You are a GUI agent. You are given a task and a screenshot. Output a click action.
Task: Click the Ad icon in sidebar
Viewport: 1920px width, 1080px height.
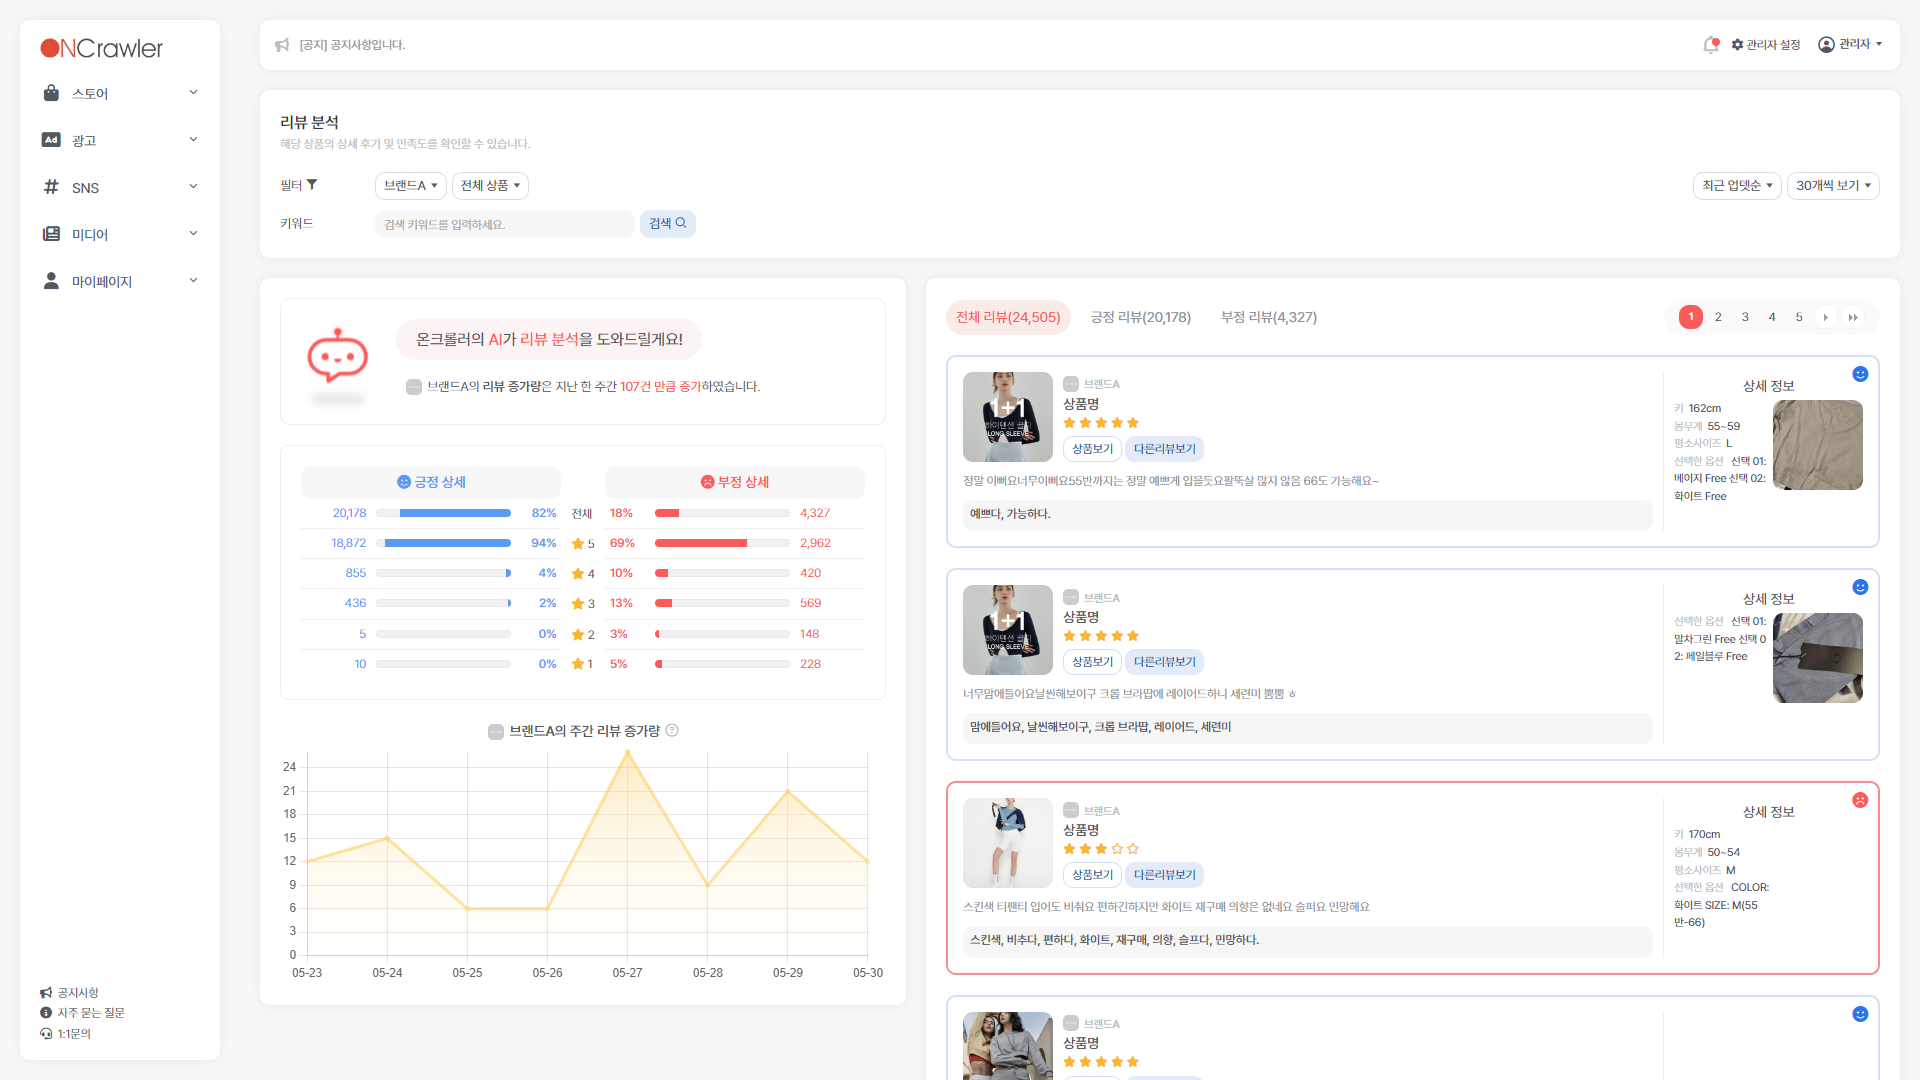pos(51,140)
